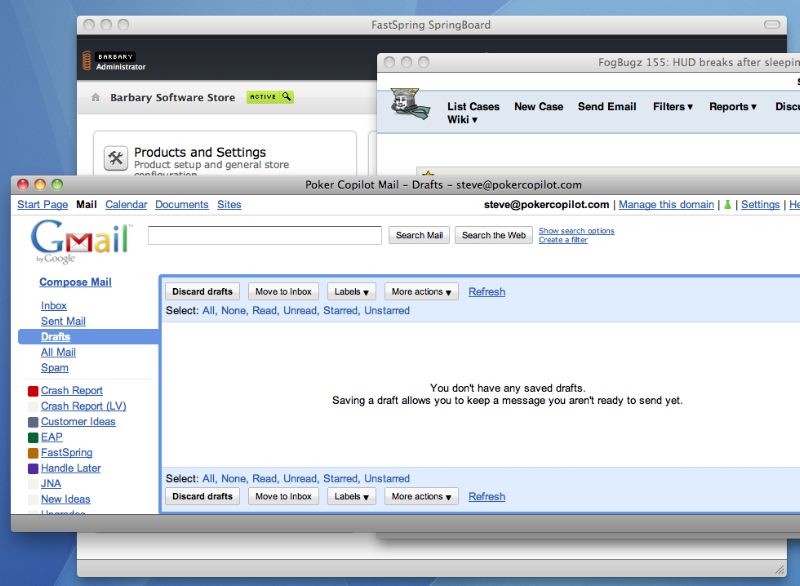Open the Customer Ideas label

(x=78, y=422)
